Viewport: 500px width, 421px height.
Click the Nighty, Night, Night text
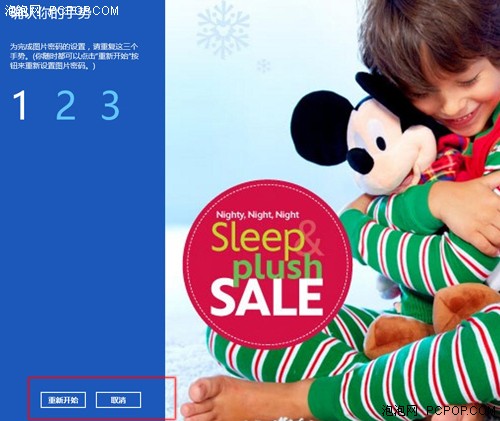point(258,215)
